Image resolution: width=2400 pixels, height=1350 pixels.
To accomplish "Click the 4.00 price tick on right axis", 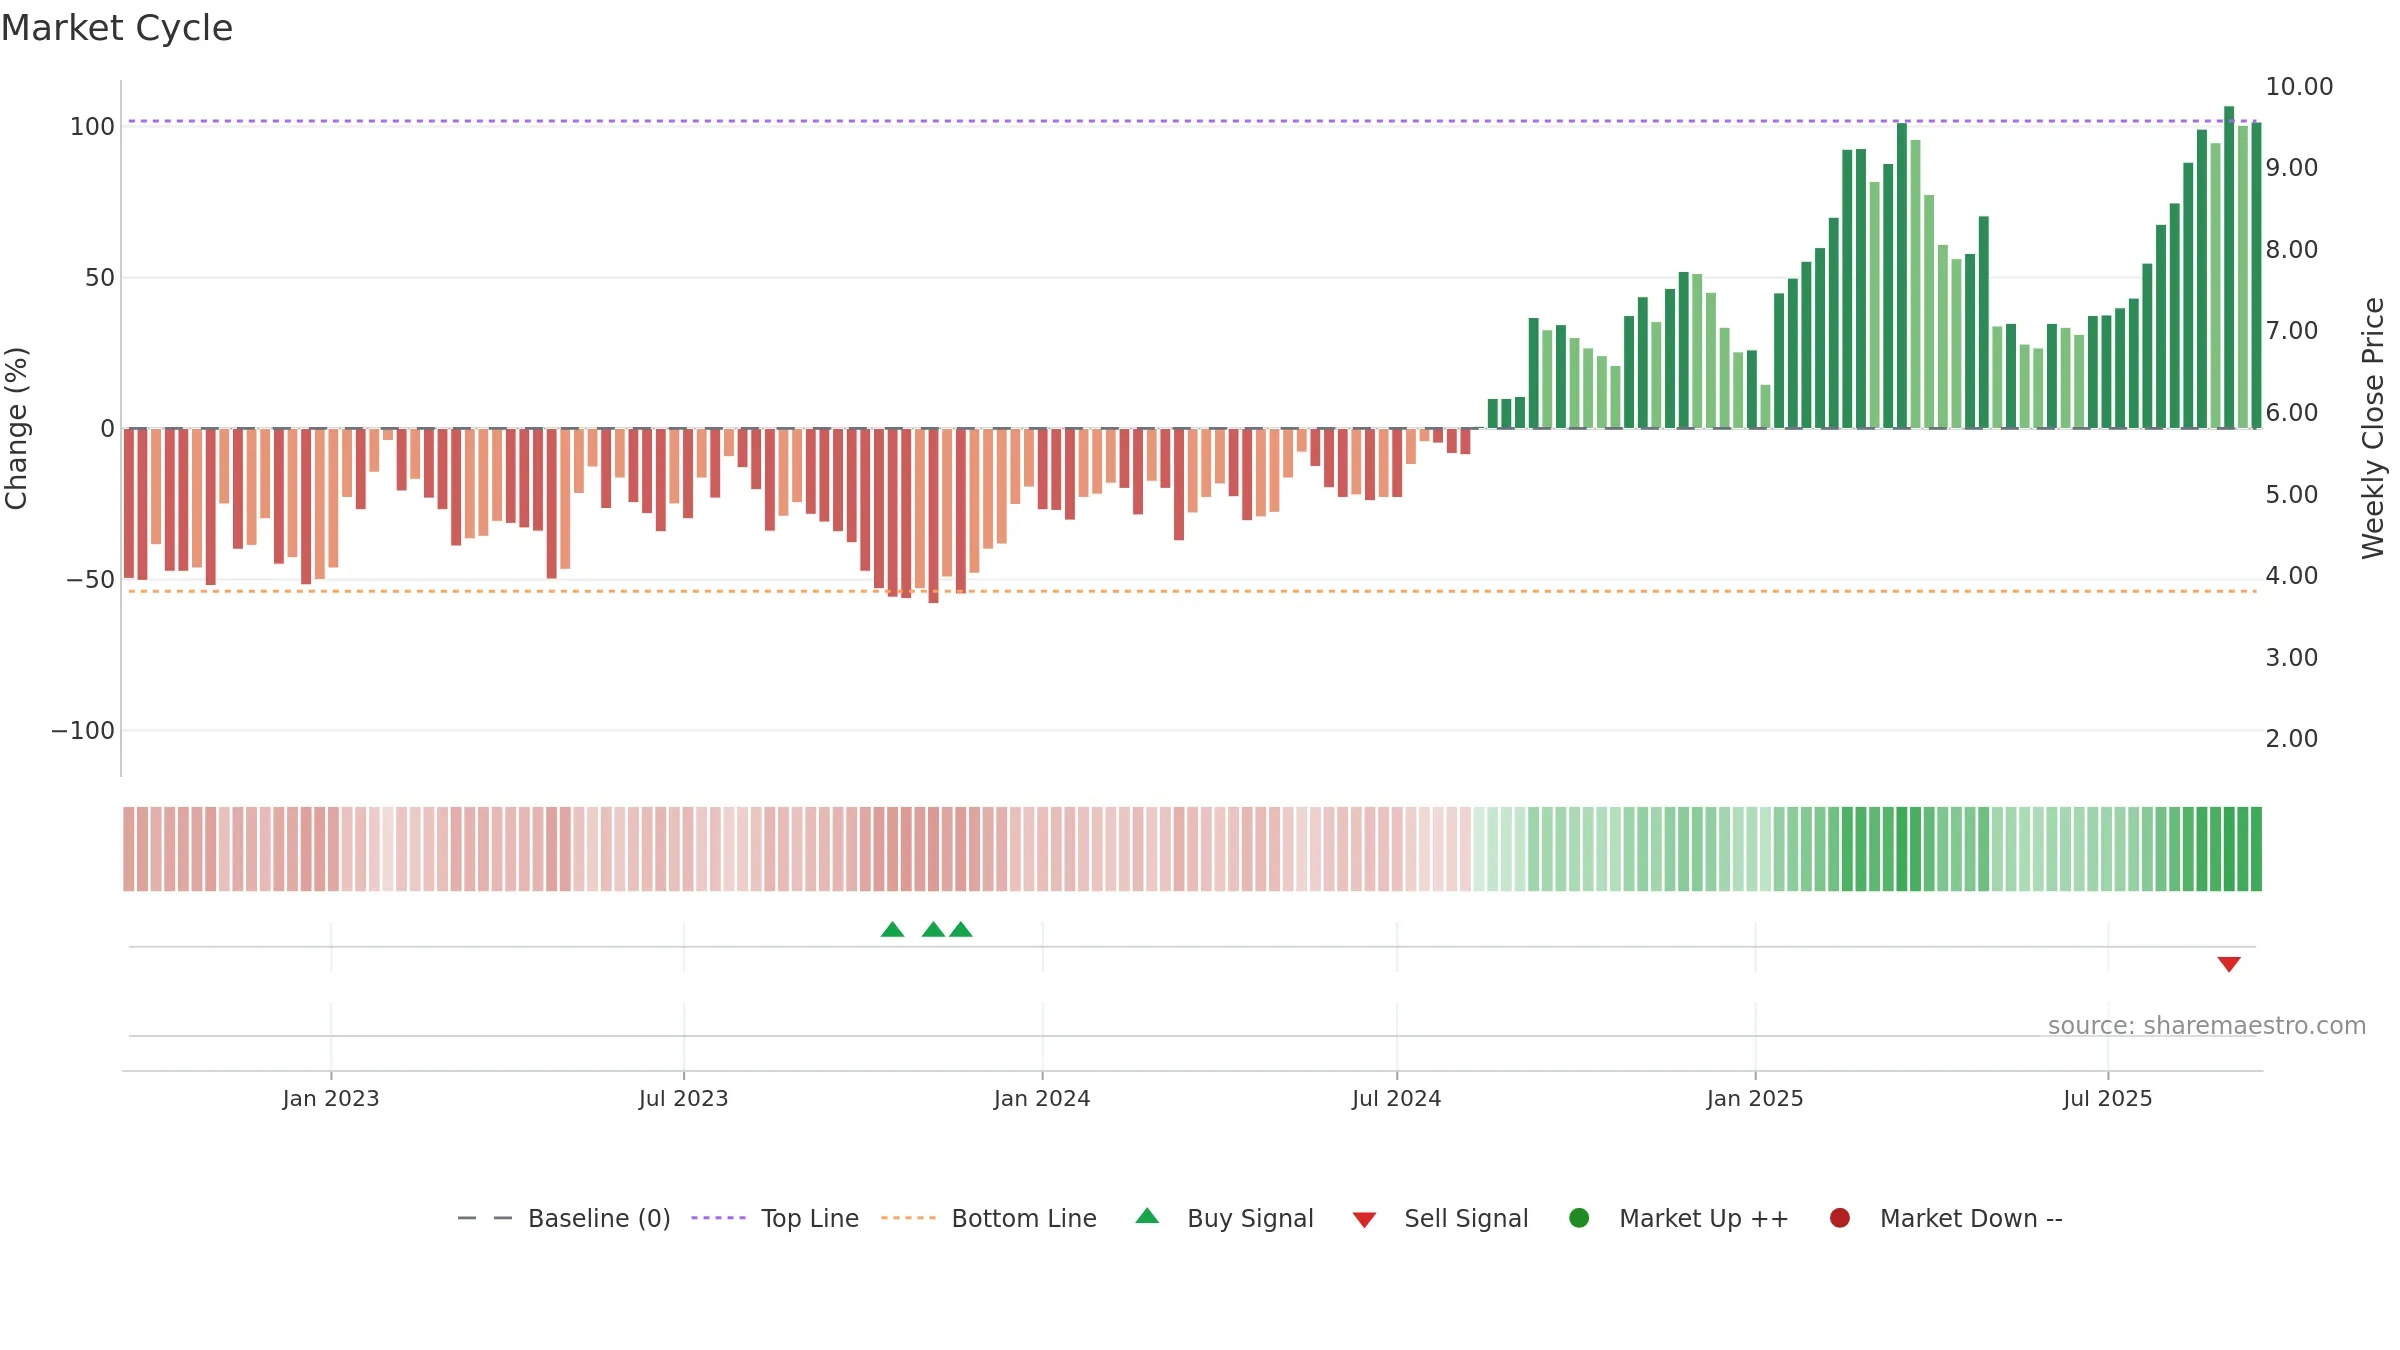I will (x=2292, y=576).
